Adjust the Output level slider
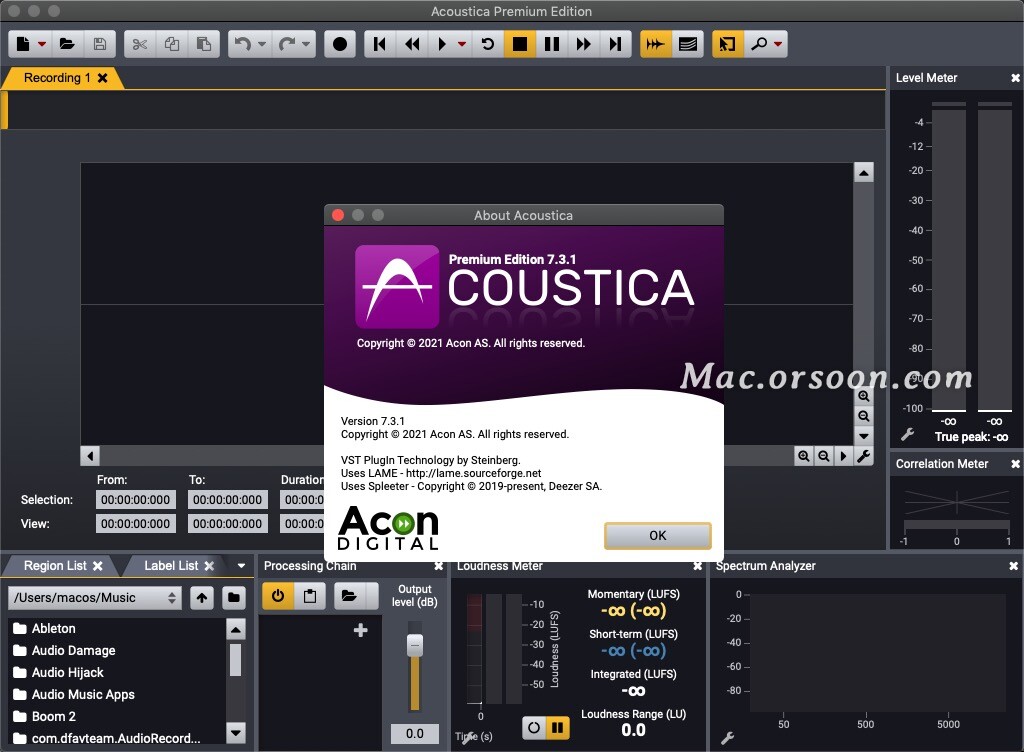This screenshot has width=1024, height=752. coord(415,645)
